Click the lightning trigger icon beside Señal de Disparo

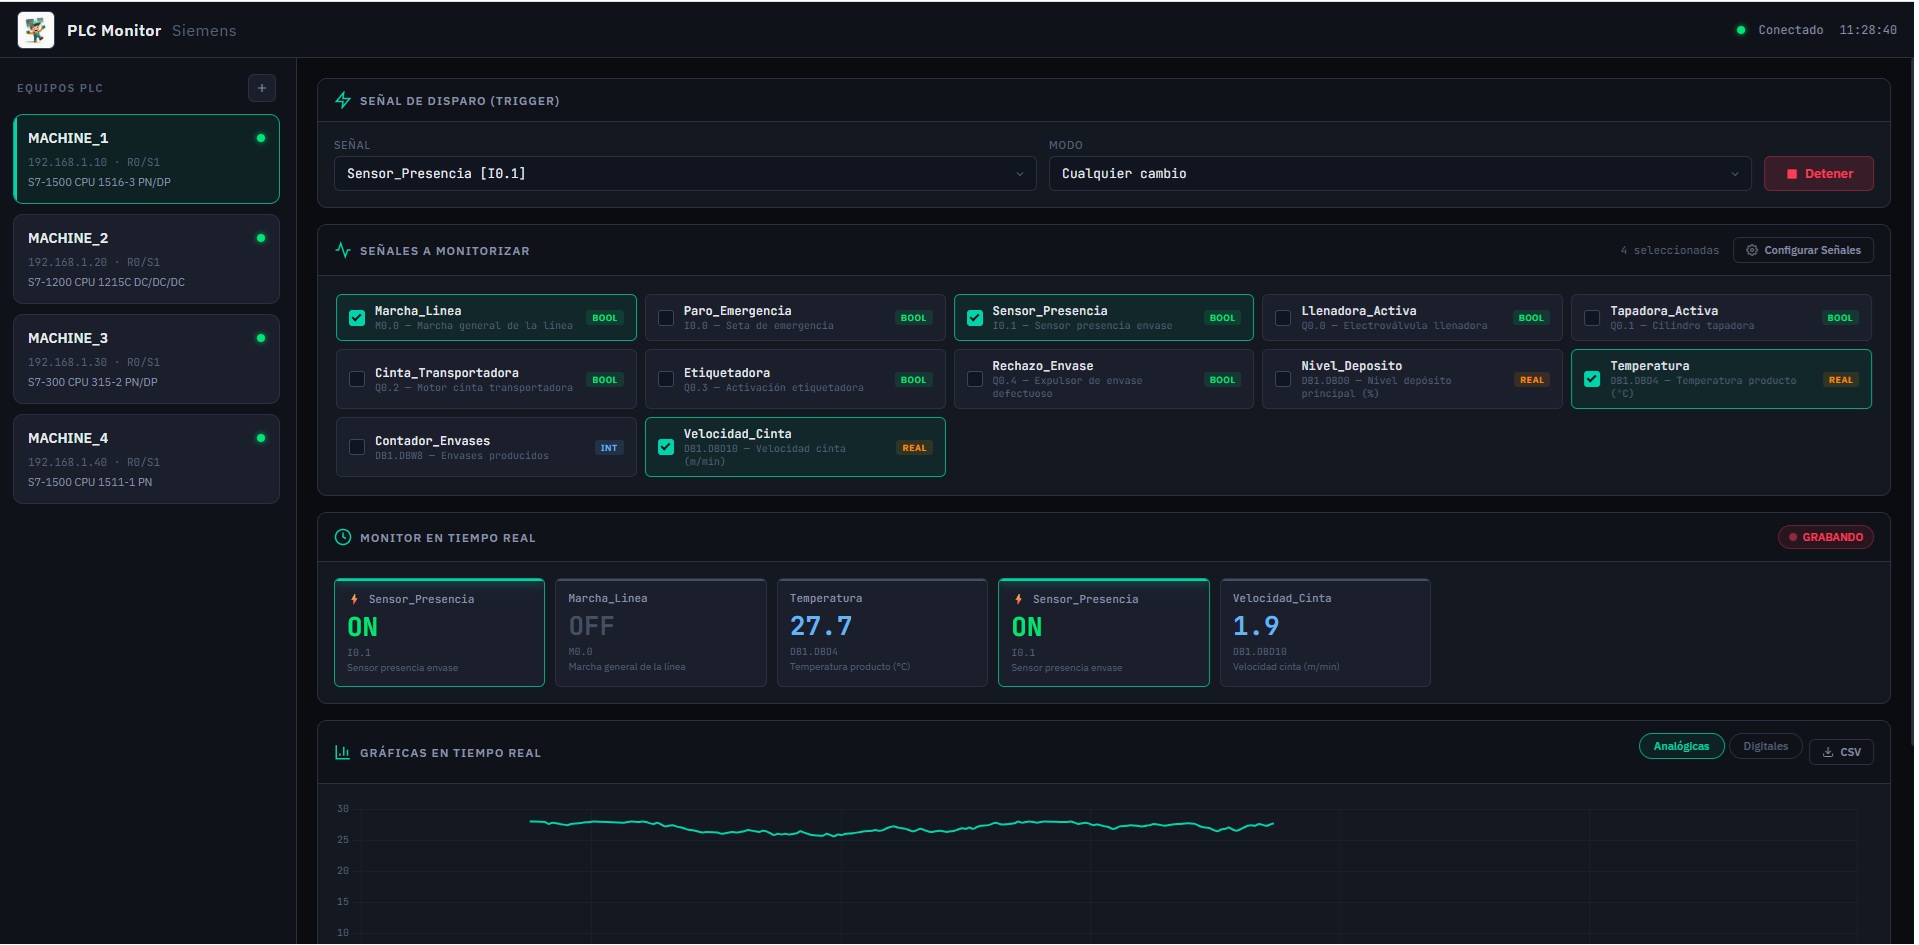click(x=343, y=100)
